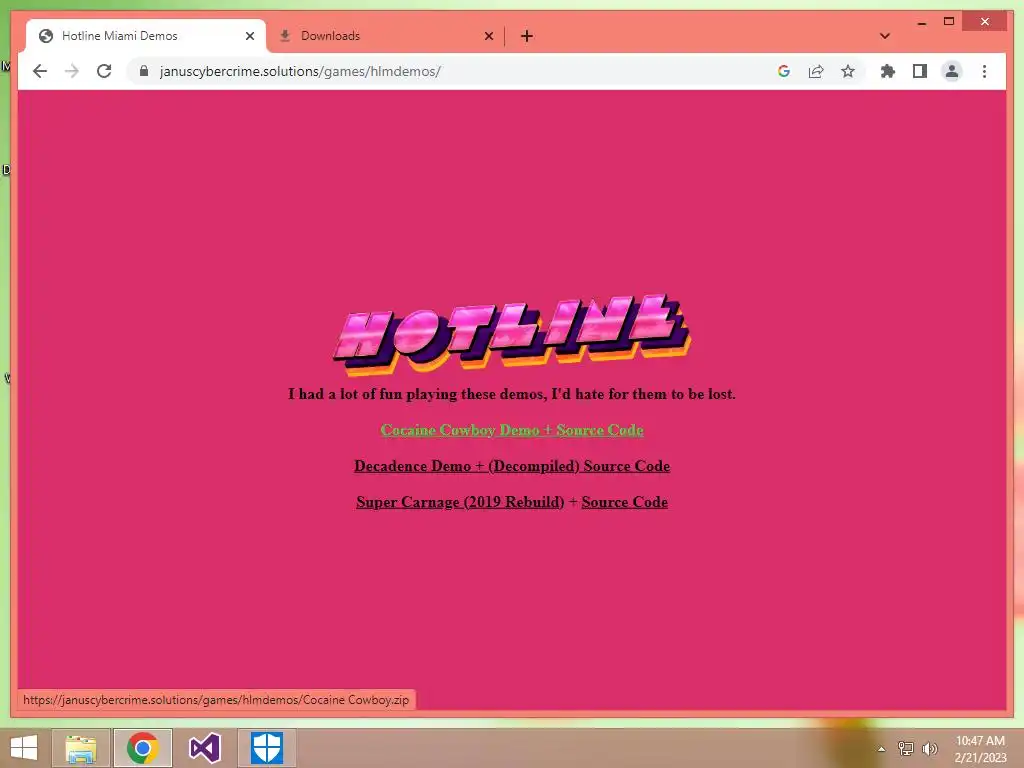Open the volume speaker tray icon

[930, 748]
